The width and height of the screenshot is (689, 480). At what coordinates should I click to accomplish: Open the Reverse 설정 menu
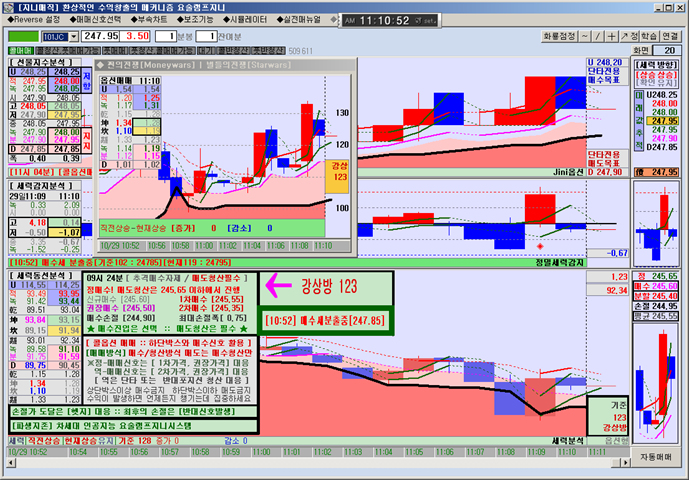pos(34,20)
